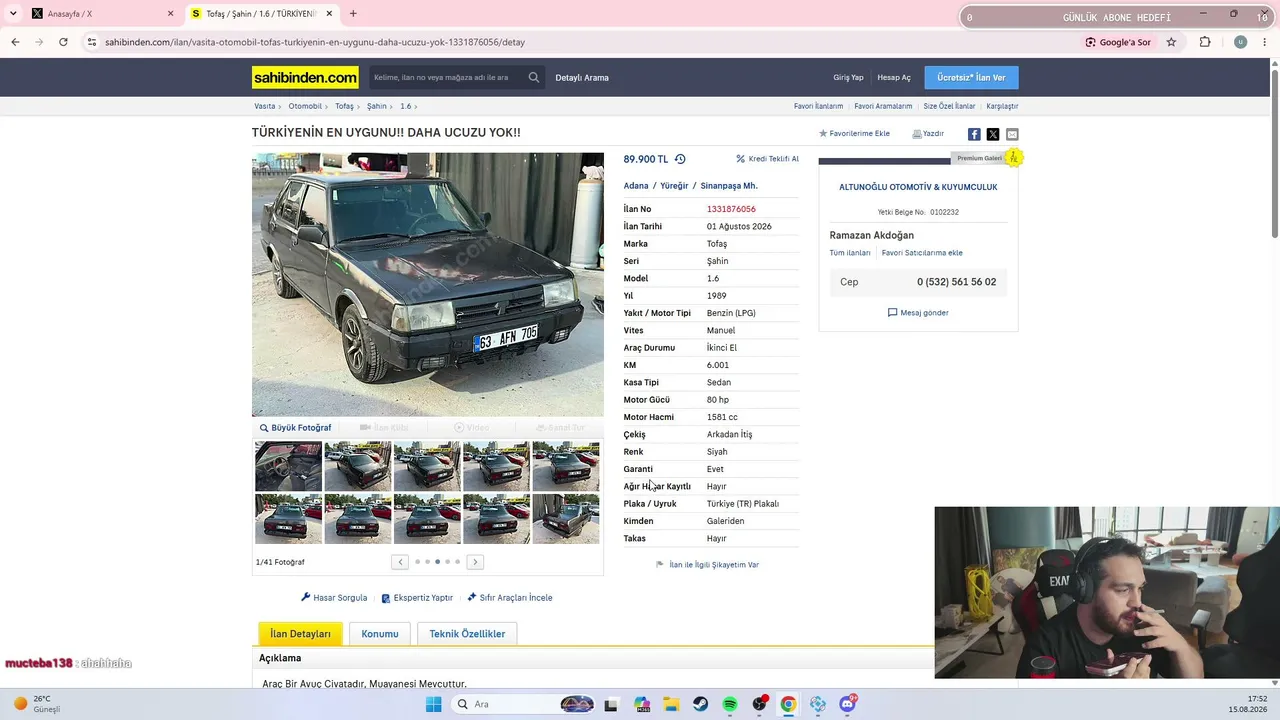Click the Vasıta breadcrumb link
The image size is (1280, 720).
point(264,106)
